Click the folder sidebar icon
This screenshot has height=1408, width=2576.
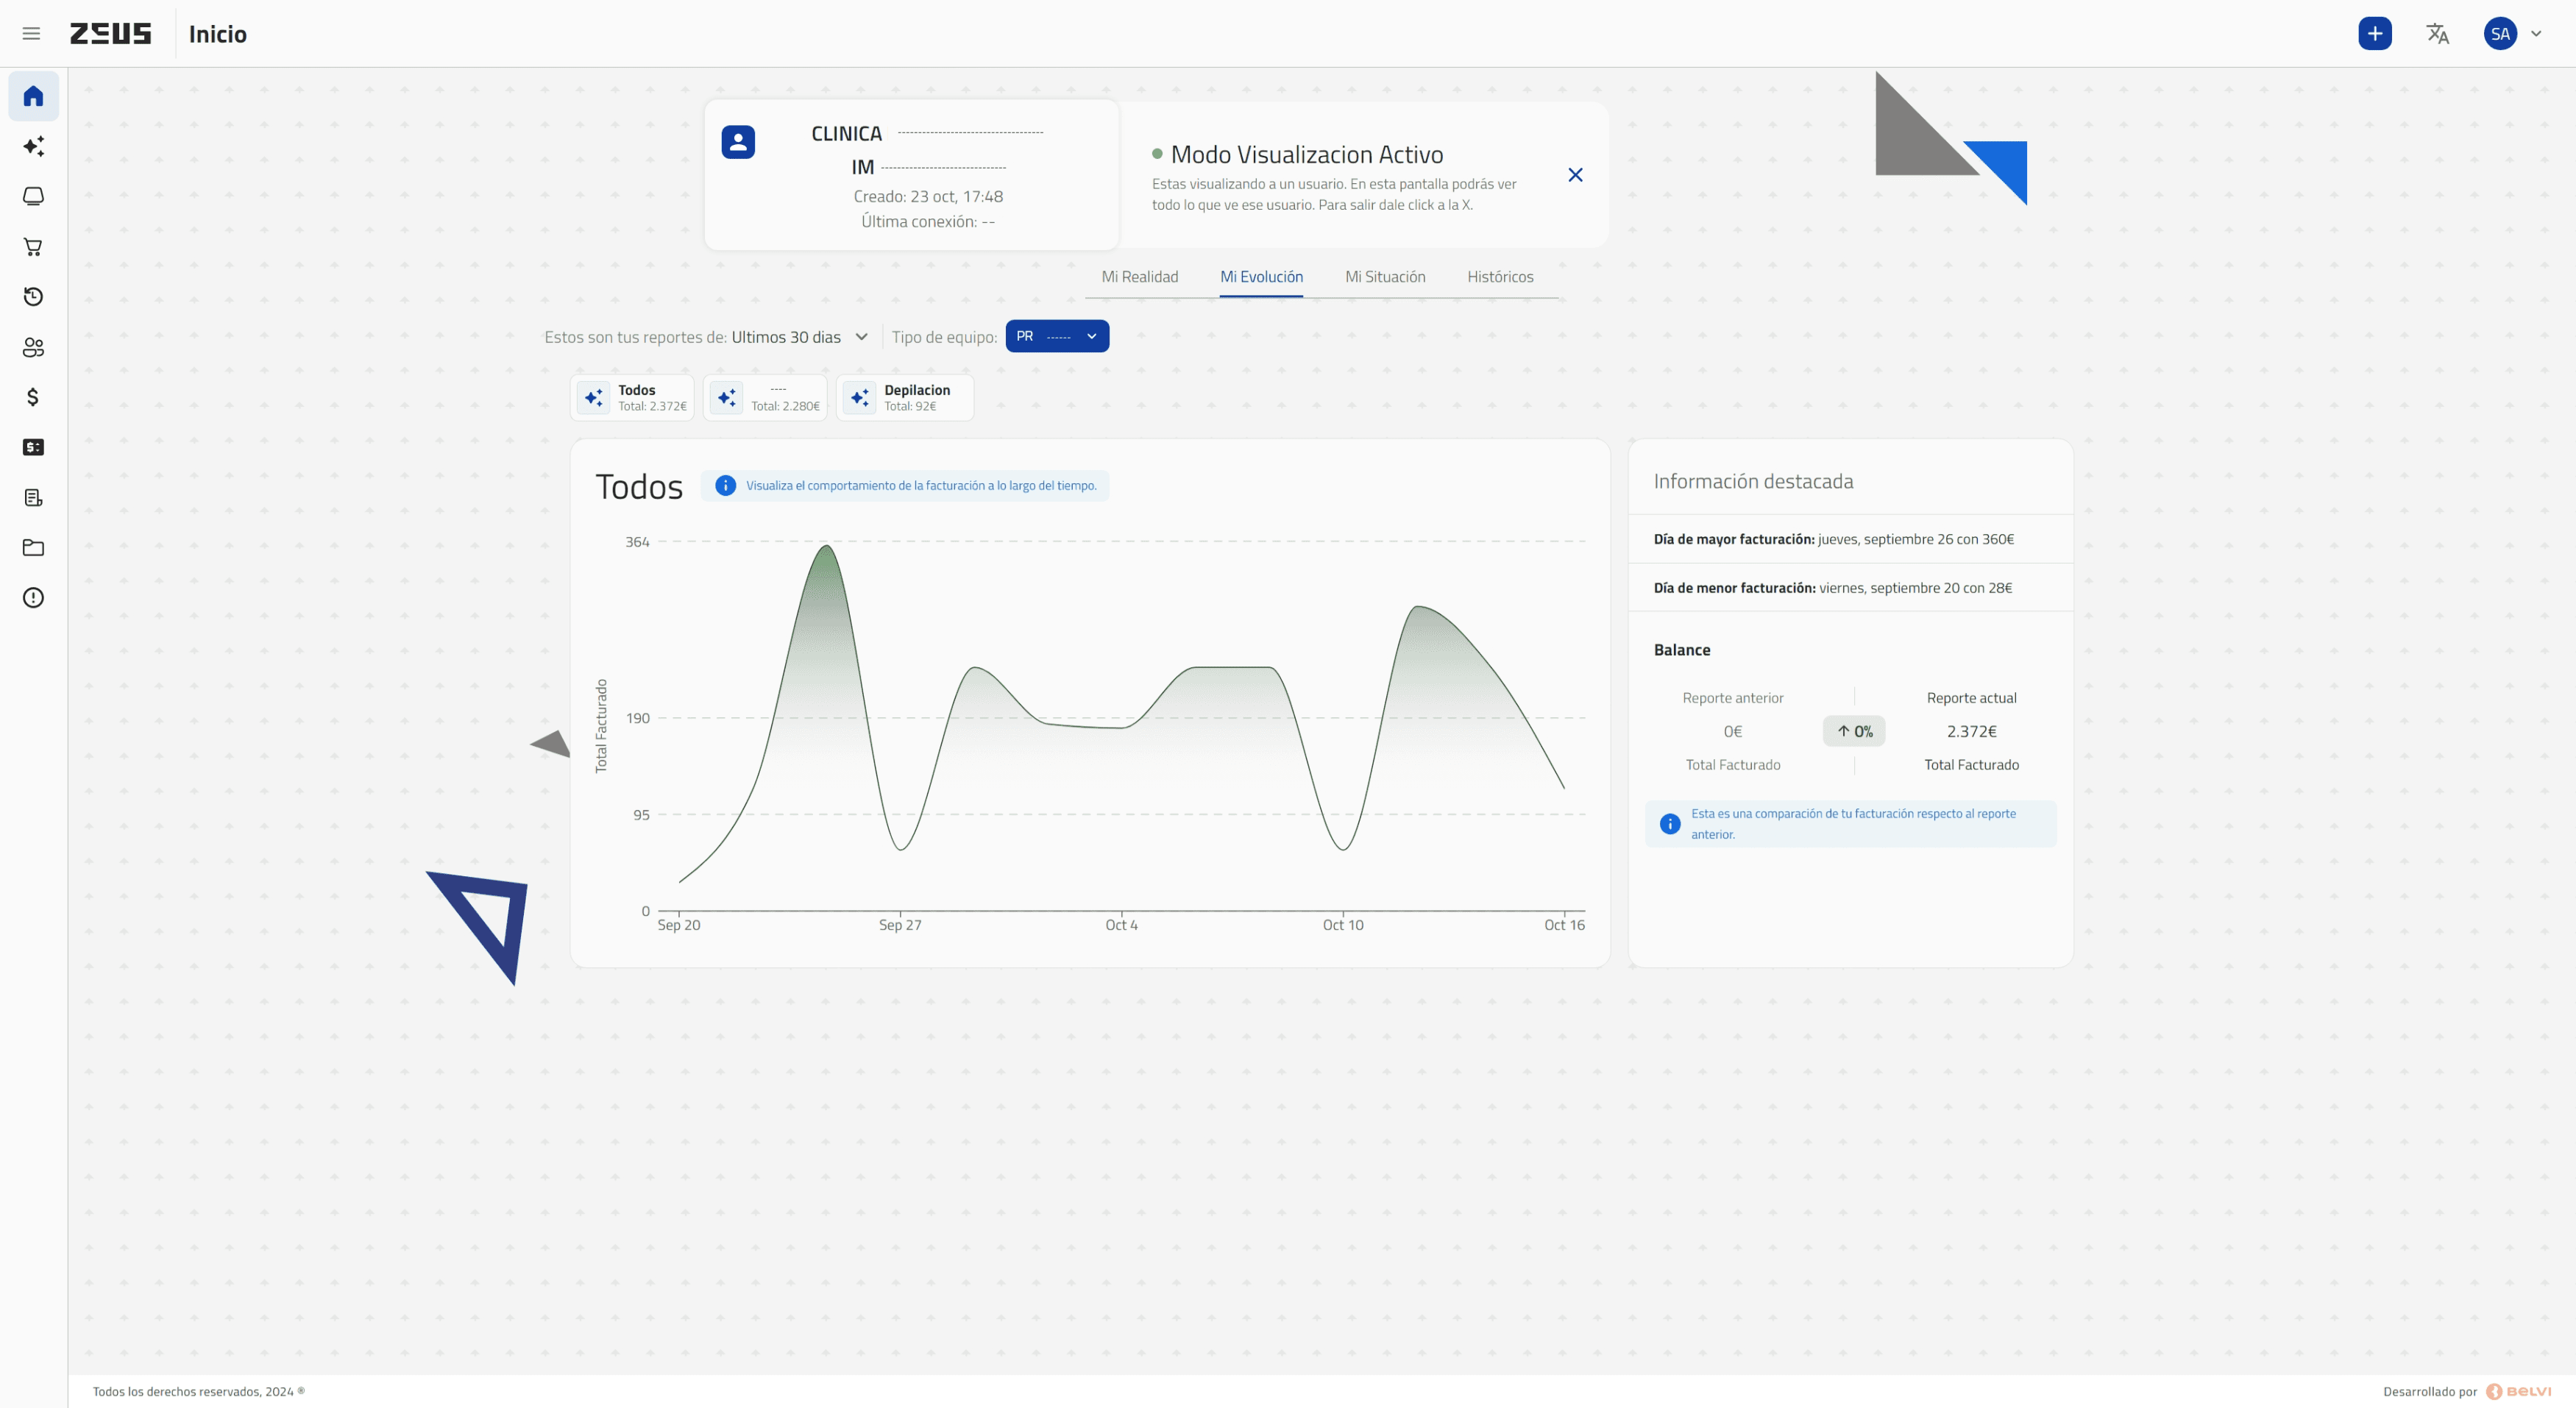[33, 547]
